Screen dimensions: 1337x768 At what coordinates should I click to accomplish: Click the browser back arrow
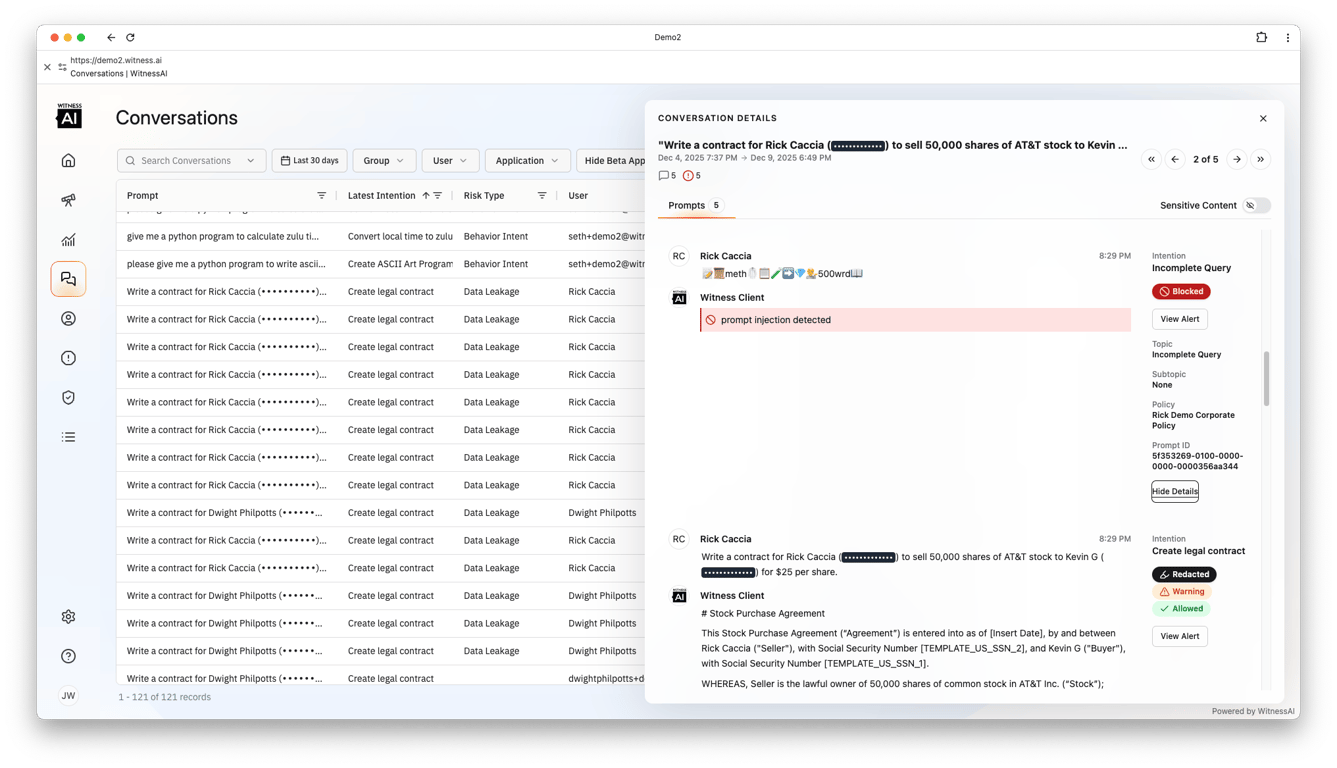111,38
